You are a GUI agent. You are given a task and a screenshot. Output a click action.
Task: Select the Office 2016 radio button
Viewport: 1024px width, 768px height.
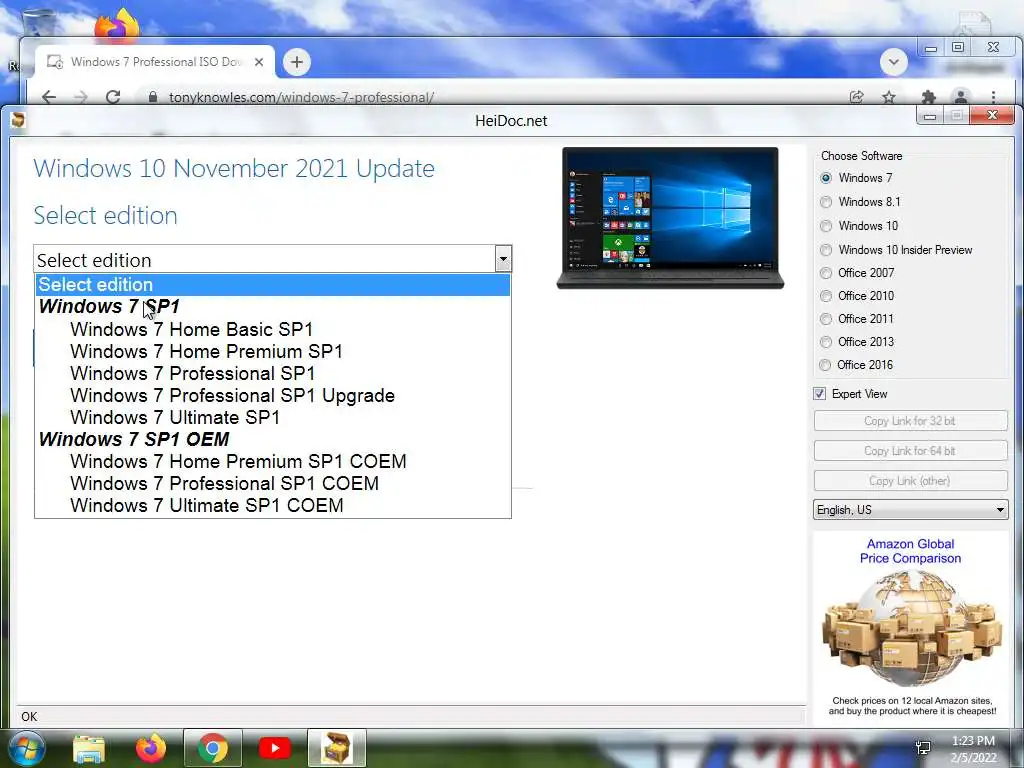click(x=826, y=365)
